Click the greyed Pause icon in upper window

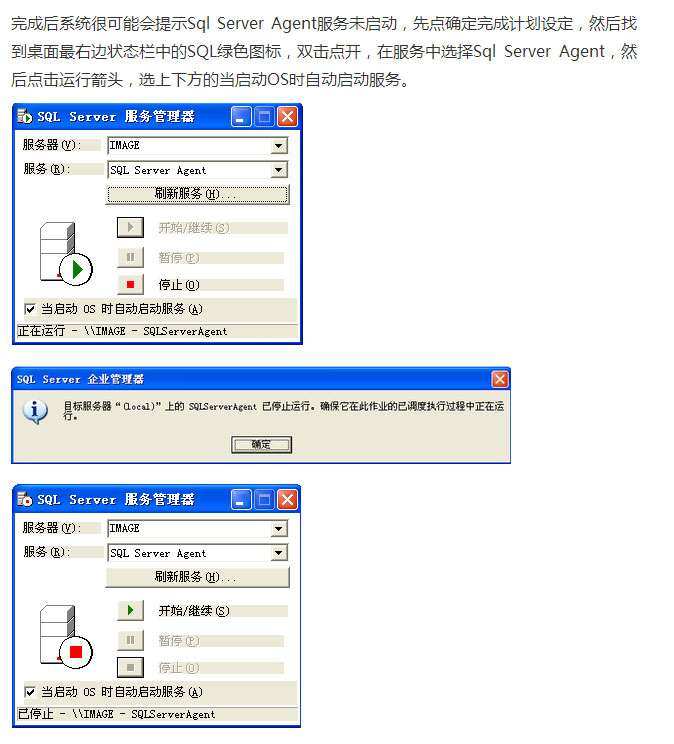tap(130, 257)
